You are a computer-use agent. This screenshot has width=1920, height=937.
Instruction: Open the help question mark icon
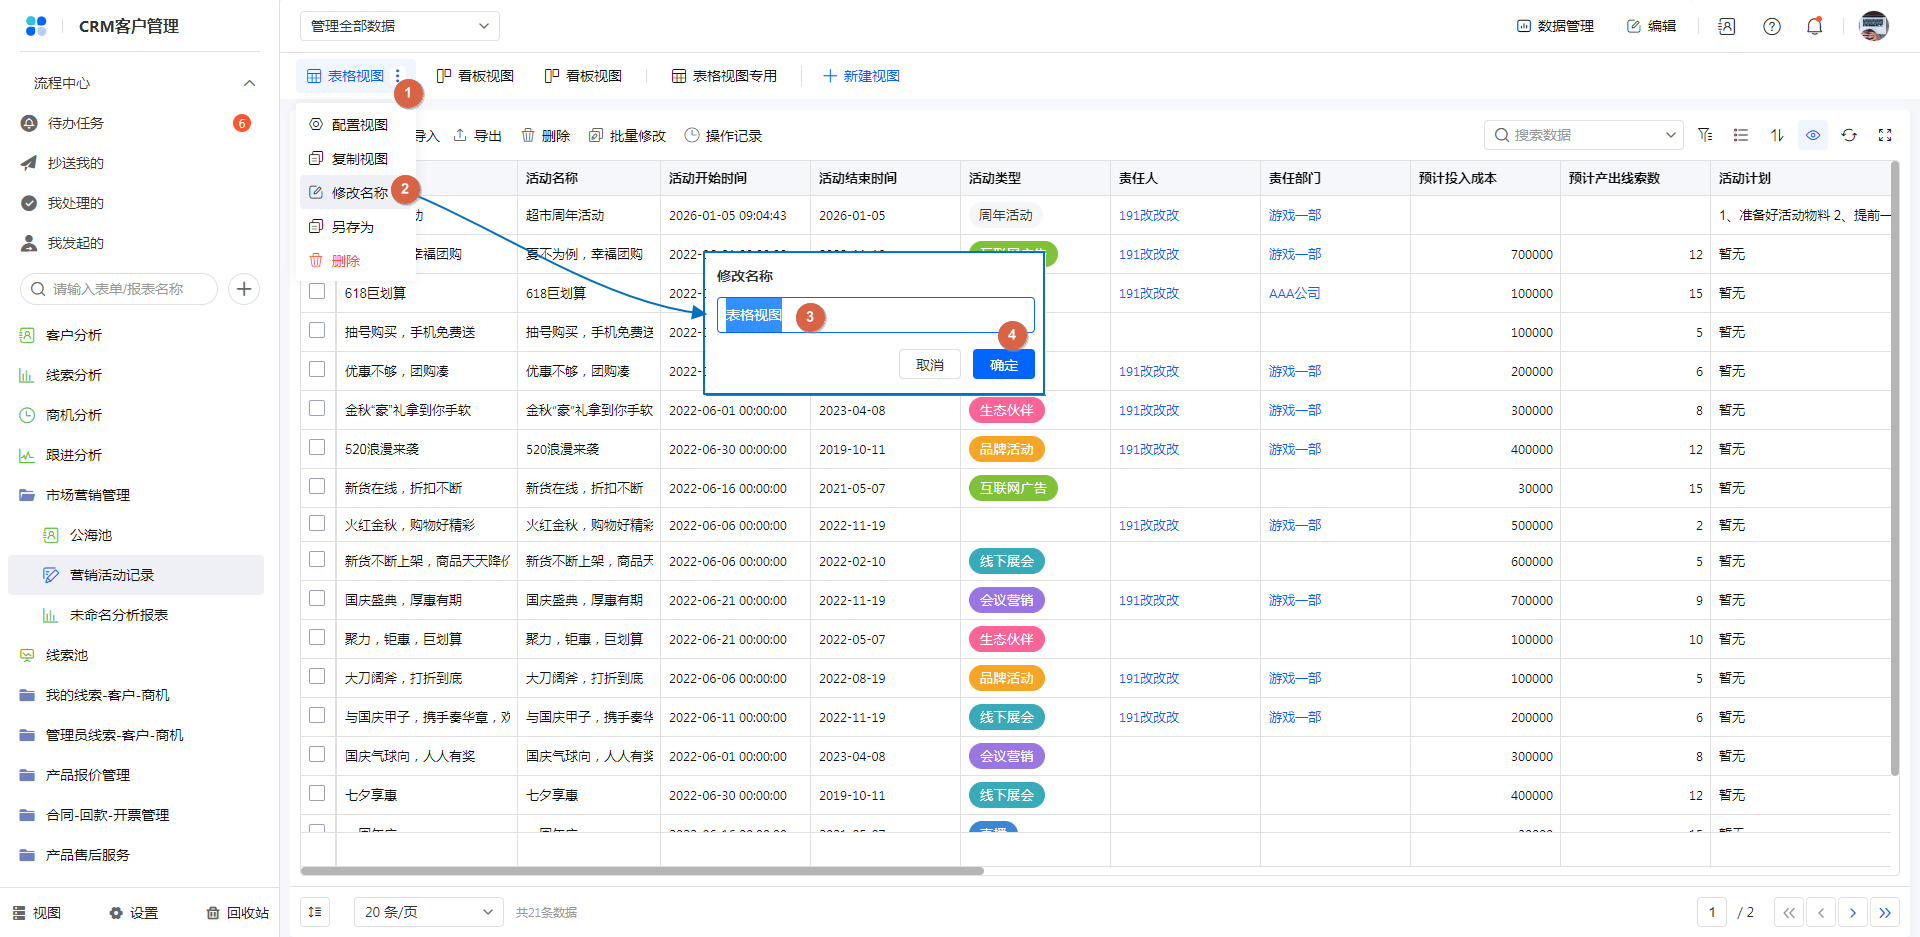tap(1771, 27)
